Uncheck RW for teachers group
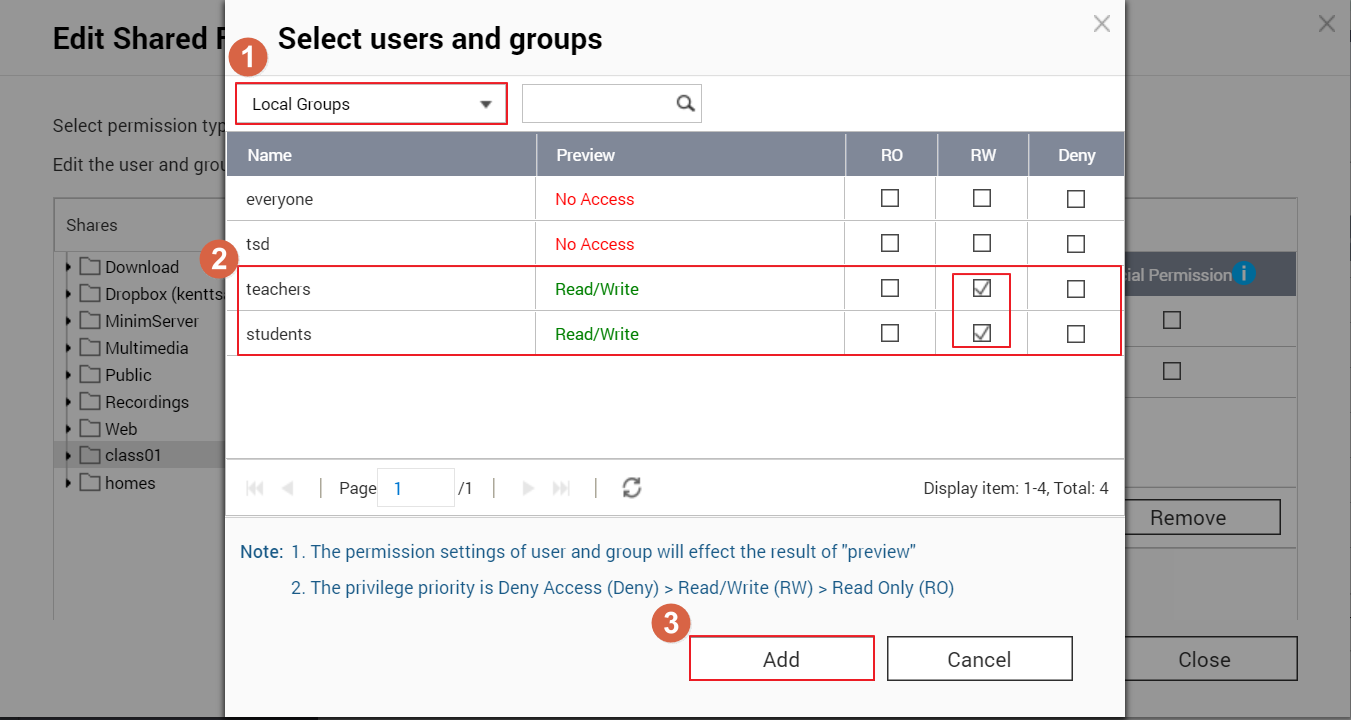 coord(982,288)
